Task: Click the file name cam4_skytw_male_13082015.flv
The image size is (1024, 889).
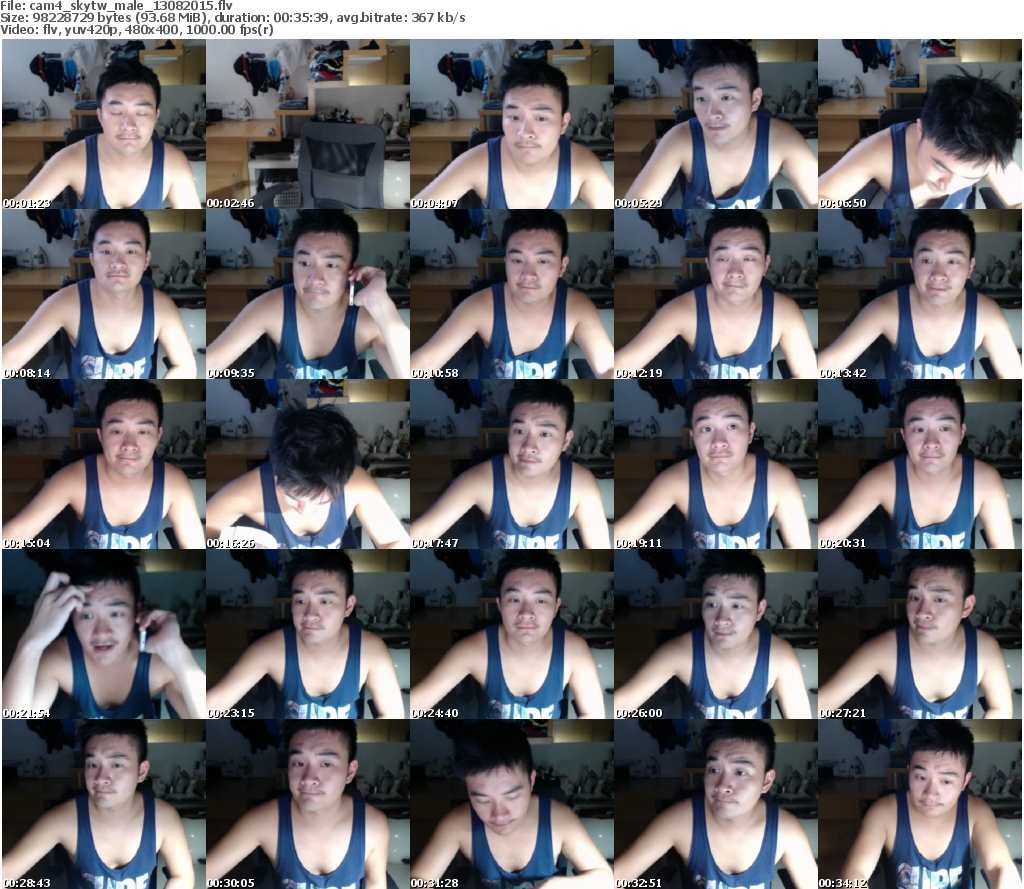Action: point(131,6)
